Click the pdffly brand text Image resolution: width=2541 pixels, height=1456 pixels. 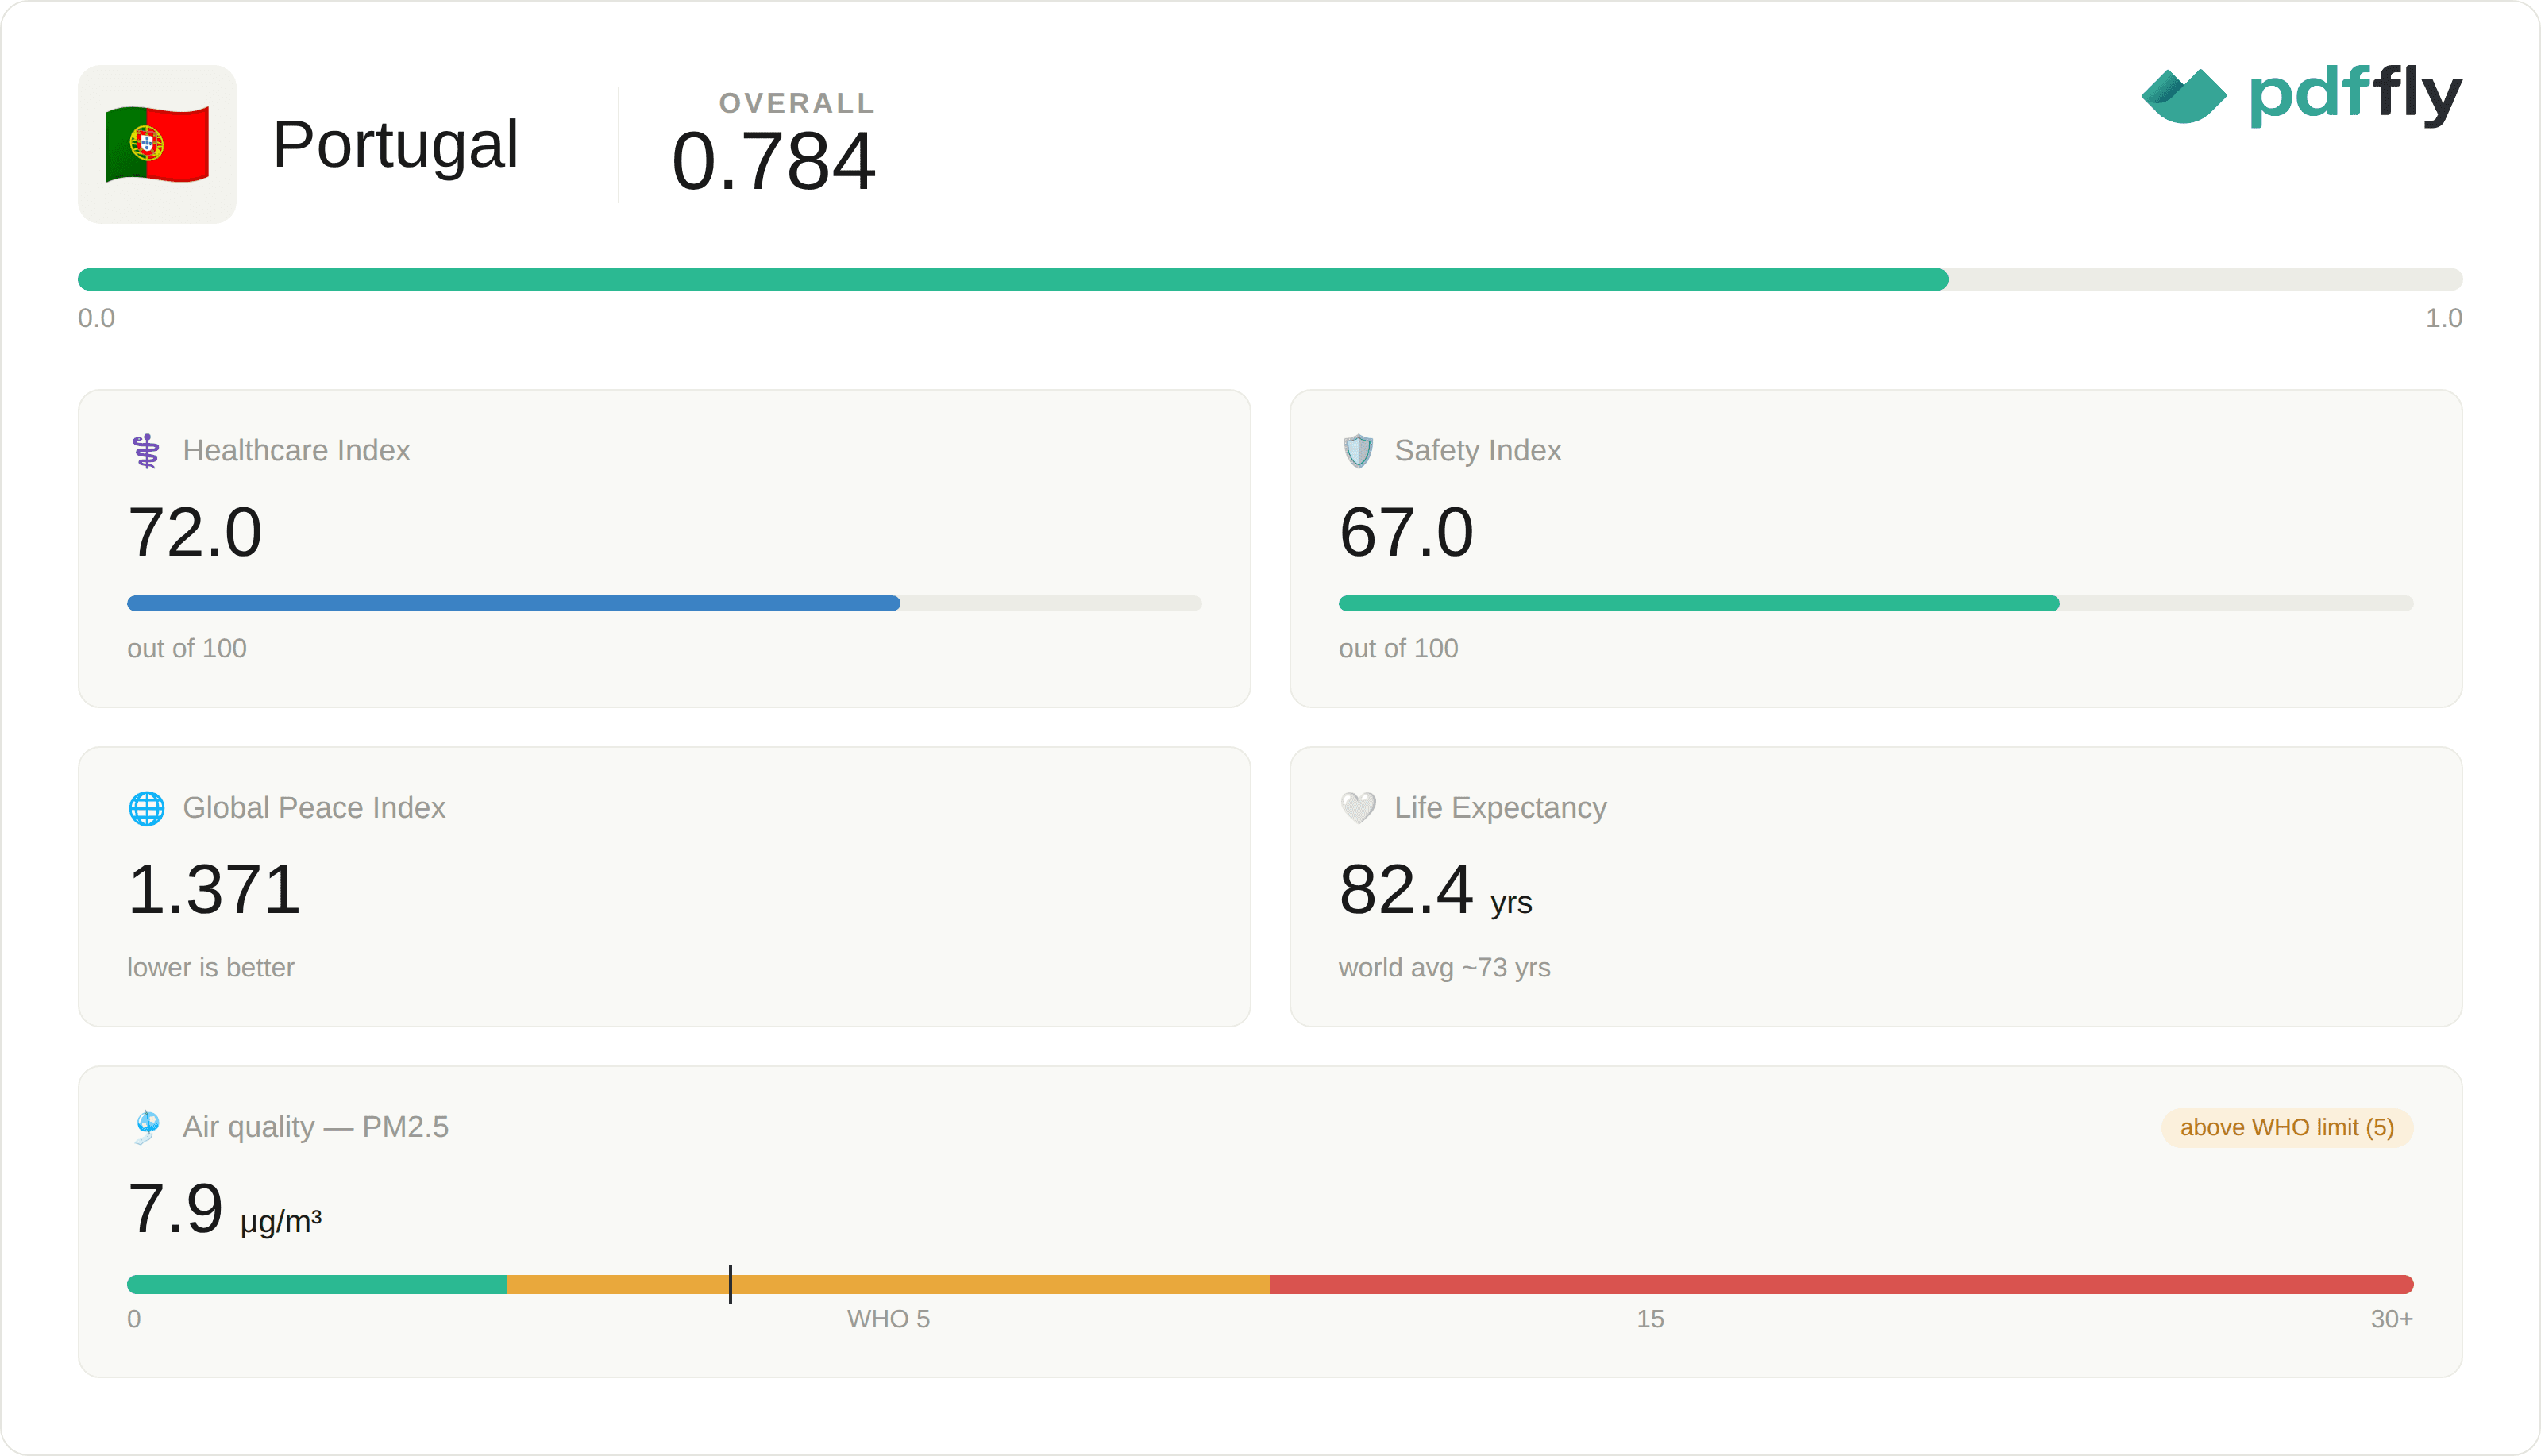click(2356, 96)
